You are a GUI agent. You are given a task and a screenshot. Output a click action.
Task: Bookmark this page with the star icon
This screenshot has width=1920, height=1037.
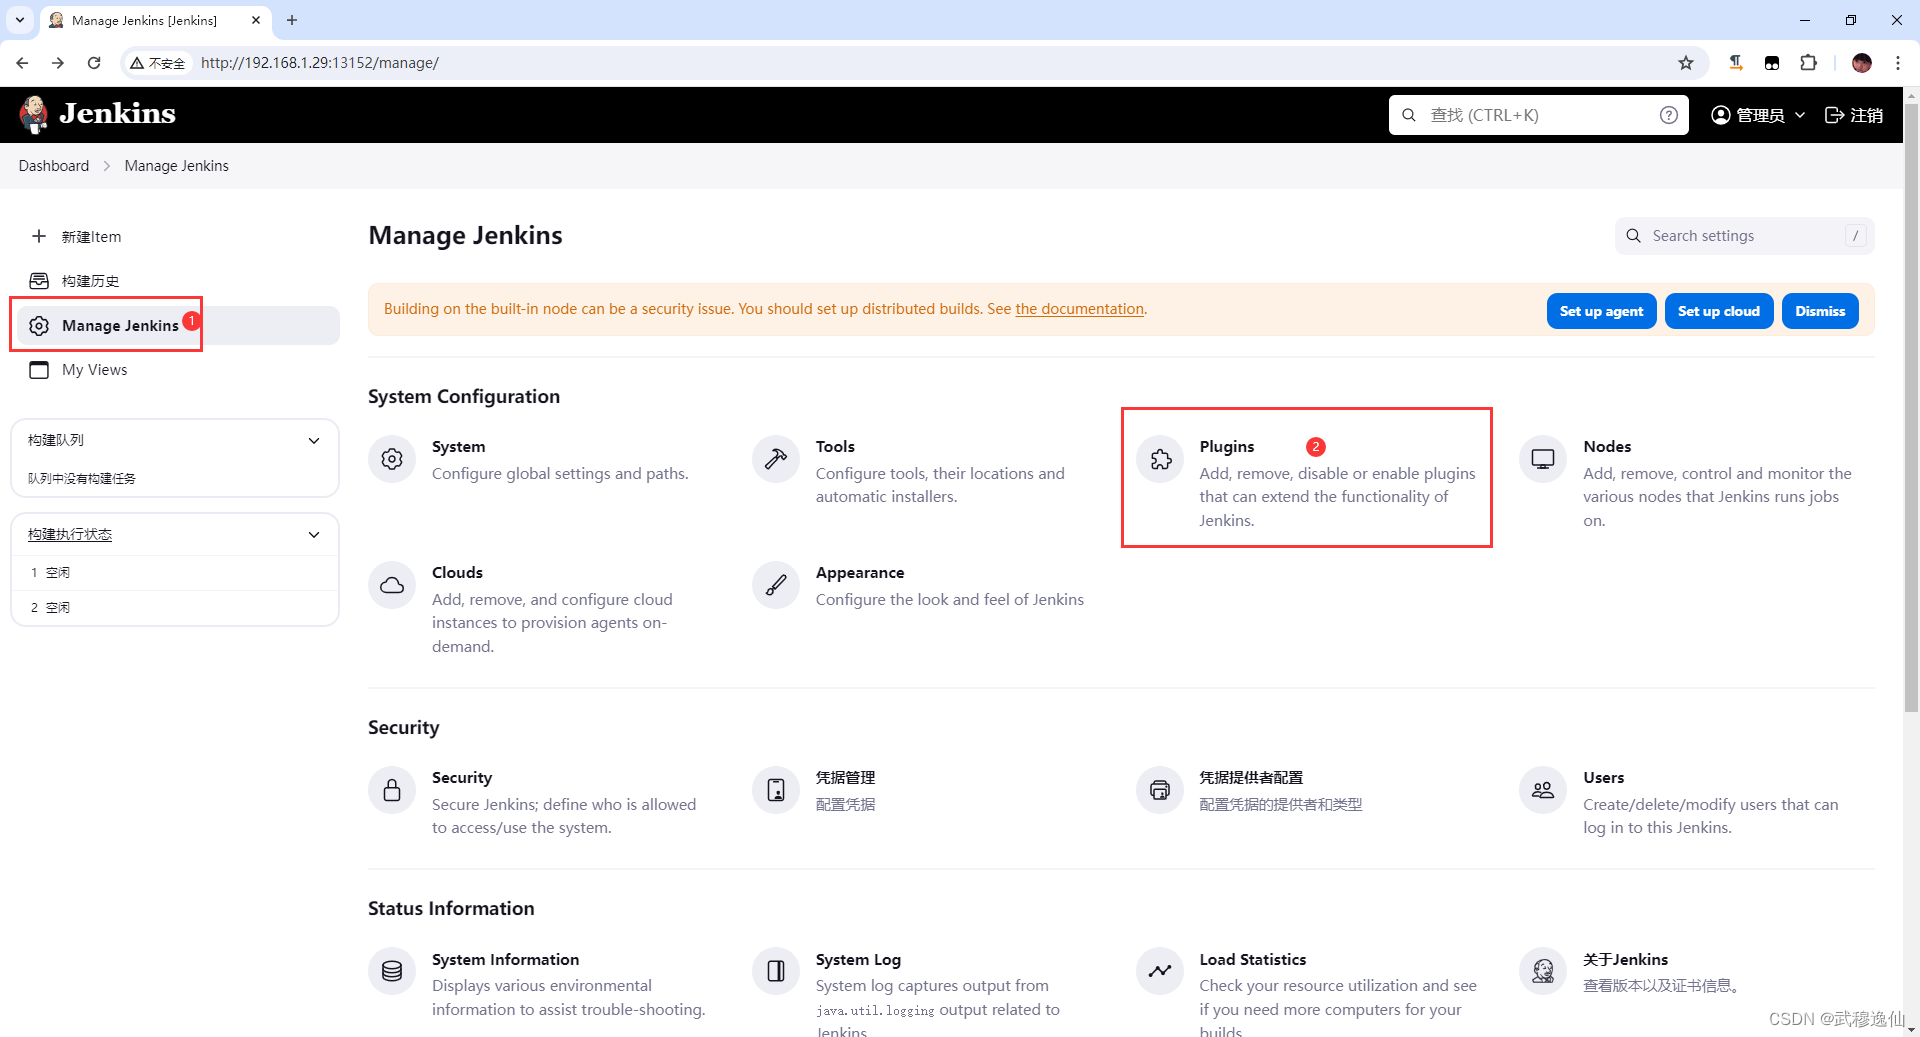1686,63
